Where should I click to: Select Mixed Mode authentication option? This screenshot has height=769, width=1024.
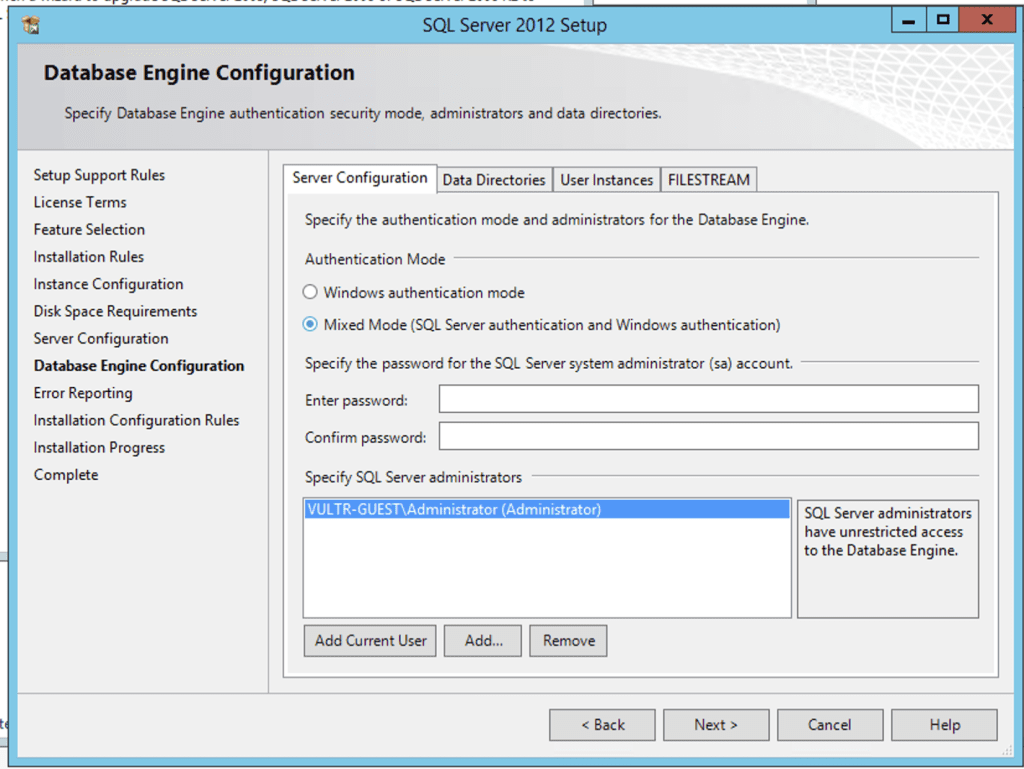pyautogui.click(x=310, y=325)
